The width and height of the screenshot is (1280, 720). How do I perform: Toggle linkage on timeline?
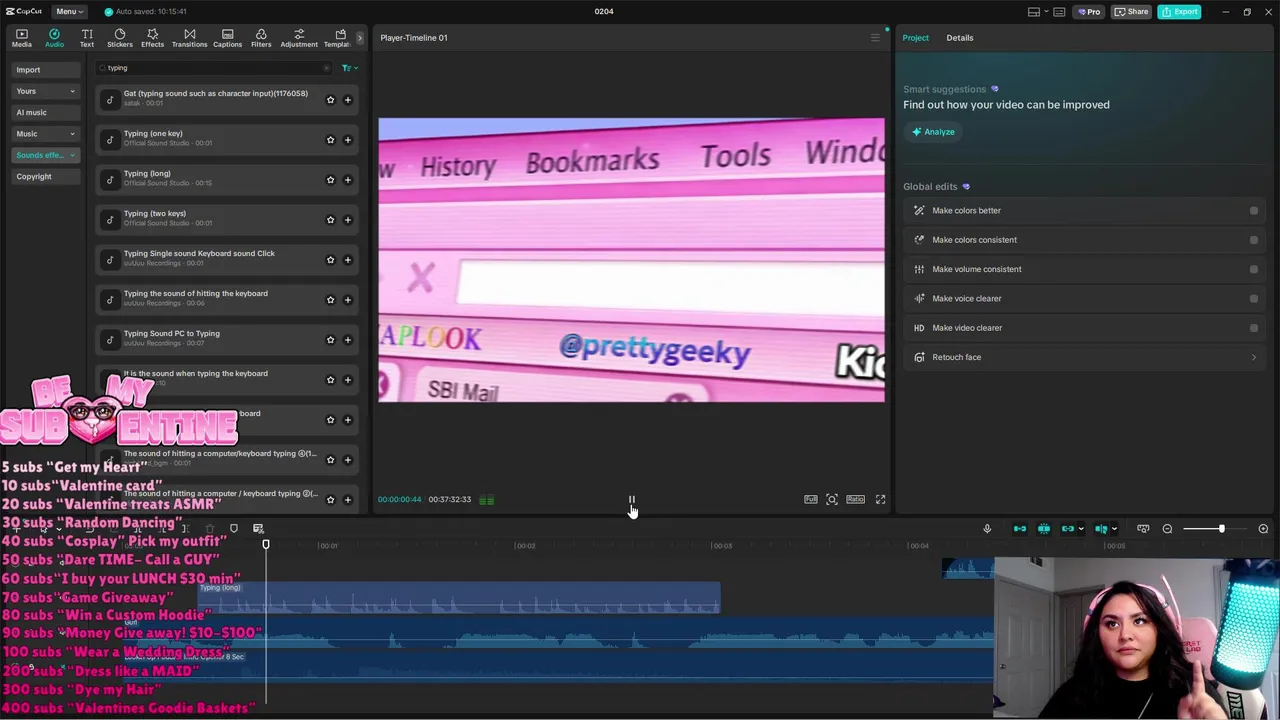(1068, 529)
